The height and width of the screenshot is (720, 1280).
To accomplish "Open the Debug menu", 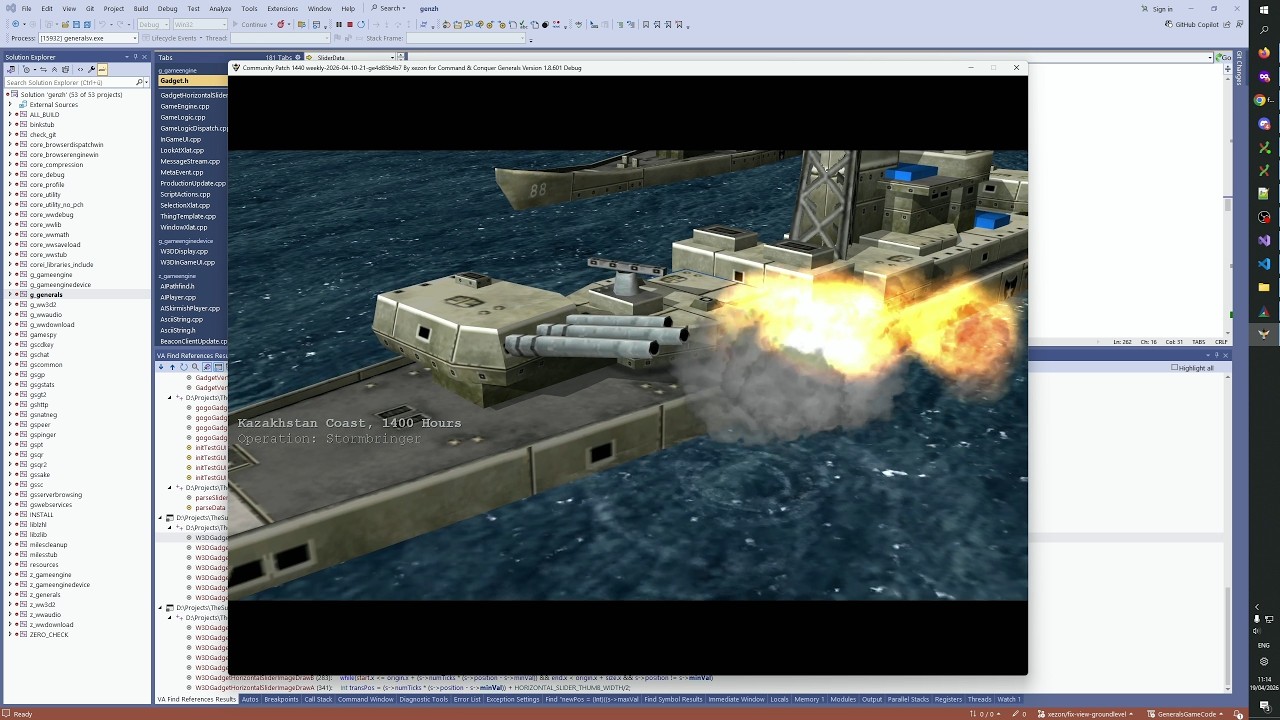I will click(x=167, y=8).
